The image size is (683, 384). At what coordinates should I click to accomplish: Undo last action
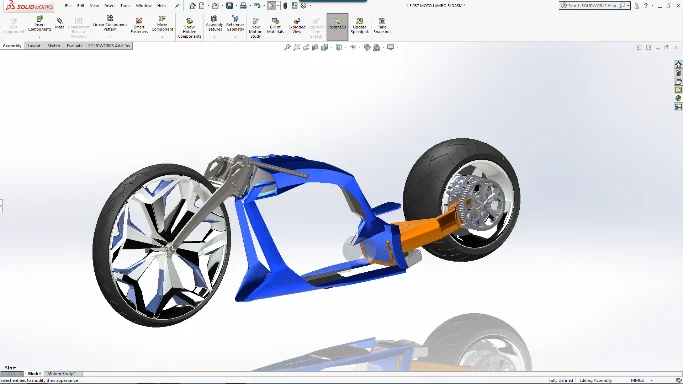tap(257, 6)
